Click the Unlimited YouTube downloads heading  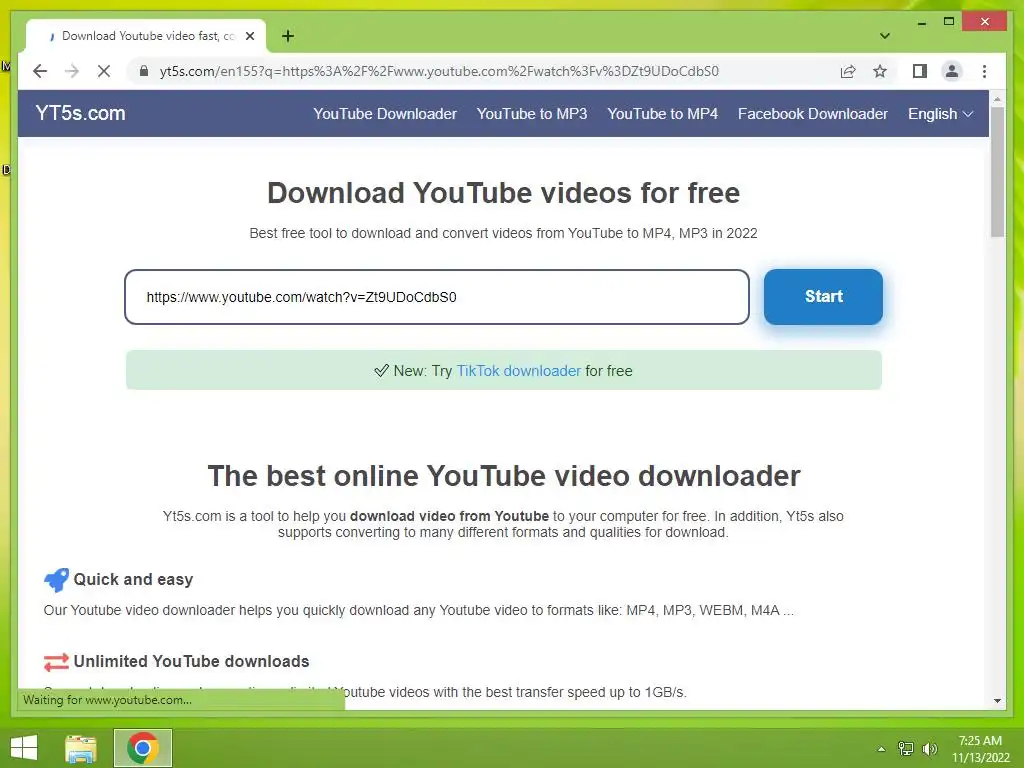[191, 662]
